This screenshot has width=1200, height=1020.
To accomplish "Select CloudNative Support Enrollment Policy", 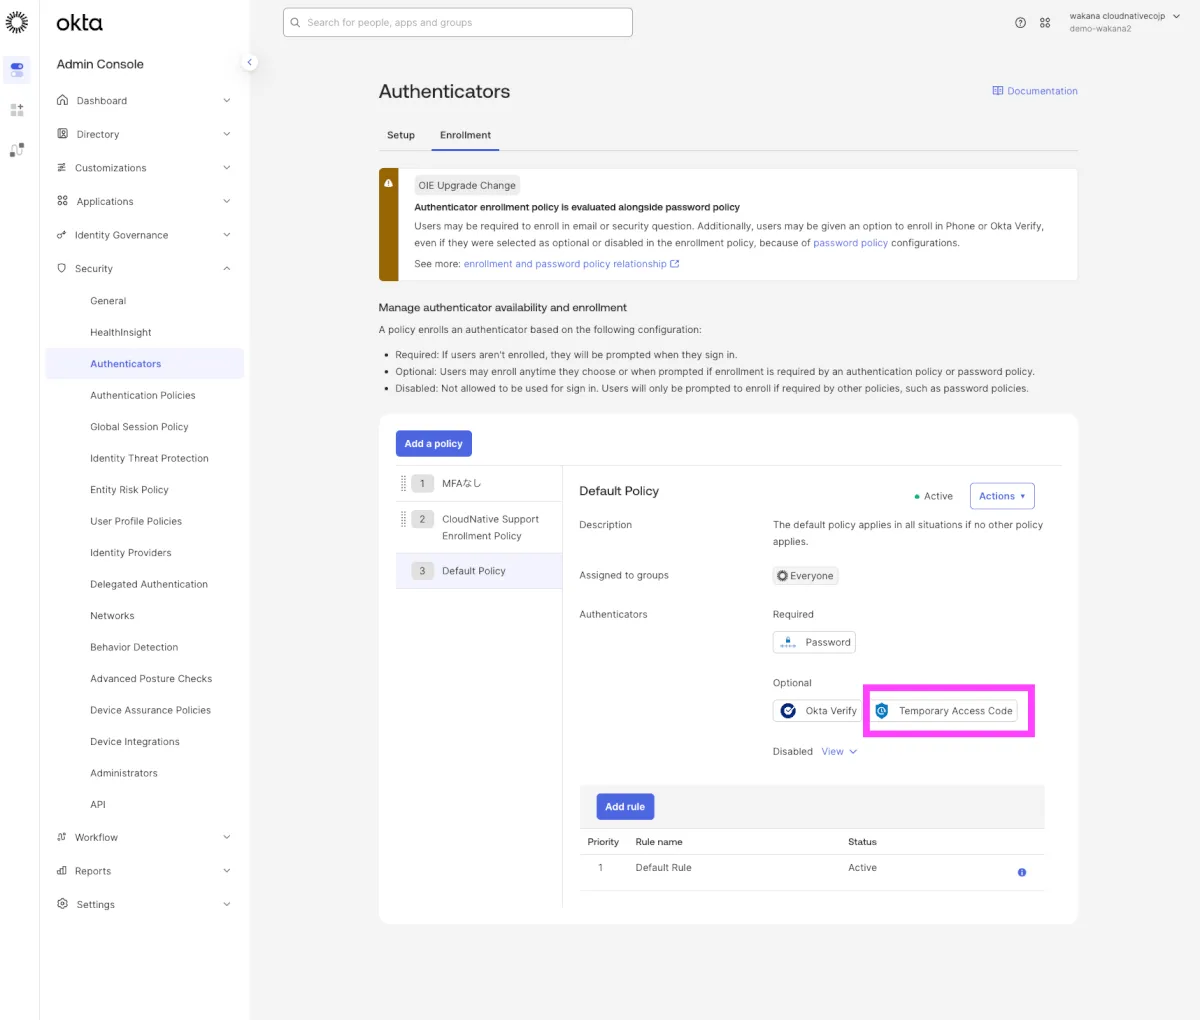I will coord(489,527).
